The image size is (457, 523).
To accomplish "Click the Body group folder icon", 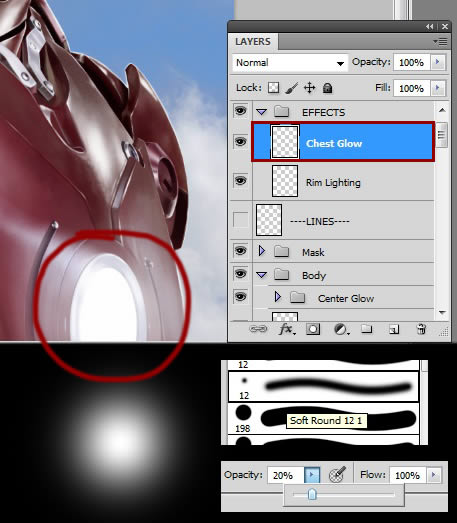I will pyautogui.click(x=282, y=275).
